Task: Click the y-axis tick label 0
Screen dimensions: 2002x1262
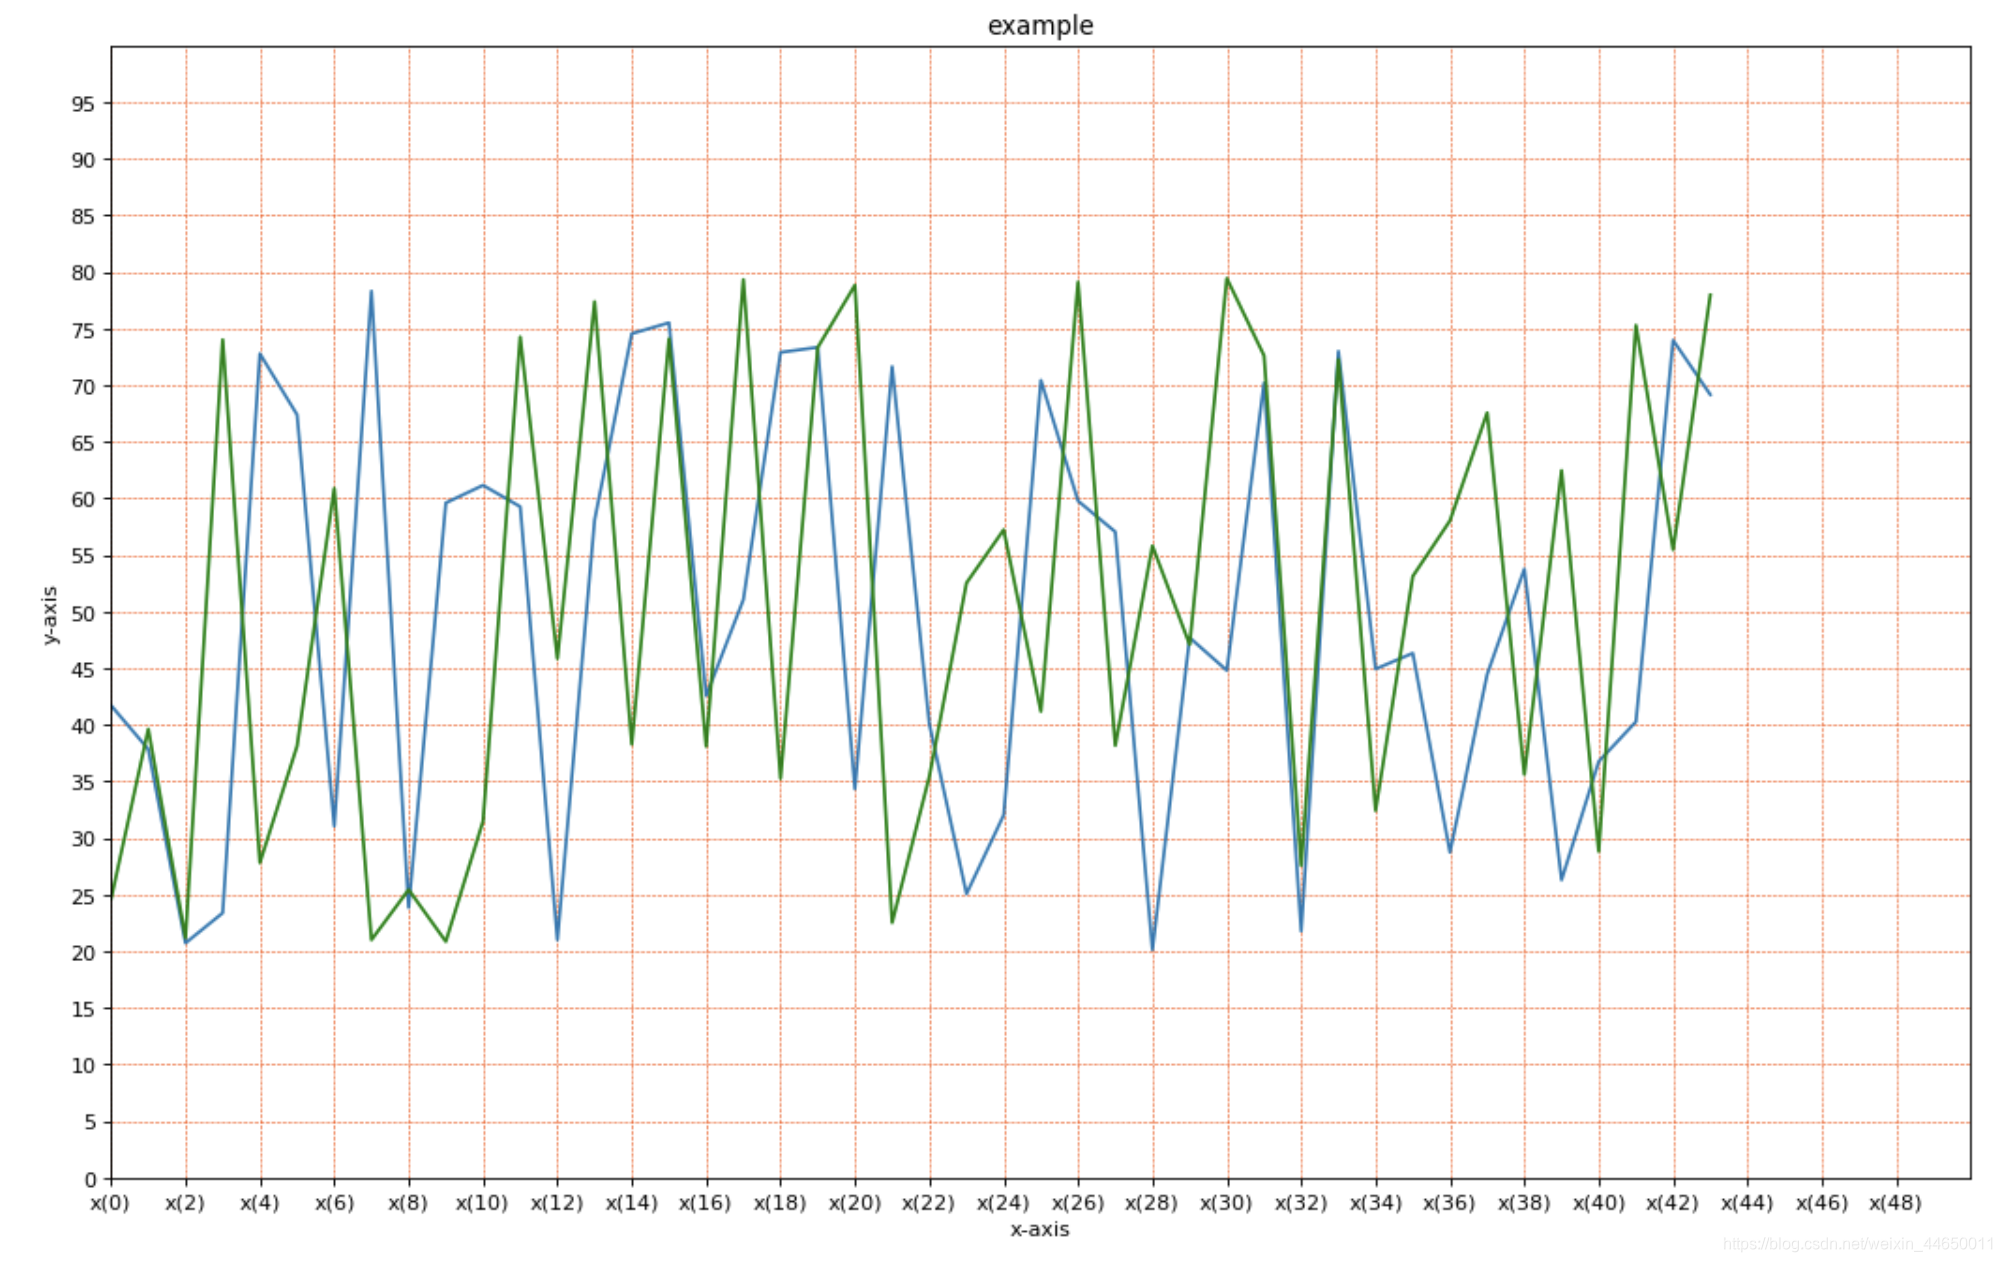Action: pyautogui.click(x=90, y=1179)
